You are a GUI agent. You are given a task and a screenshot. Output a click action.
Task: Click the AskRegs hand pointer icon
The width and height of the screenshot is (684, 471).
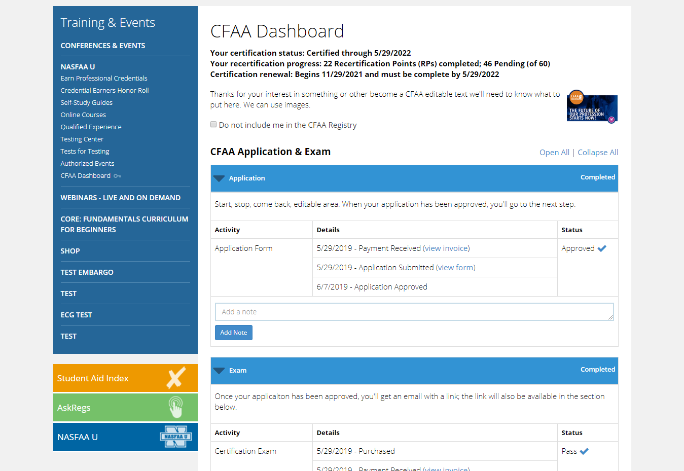click(x=176, y=407)
